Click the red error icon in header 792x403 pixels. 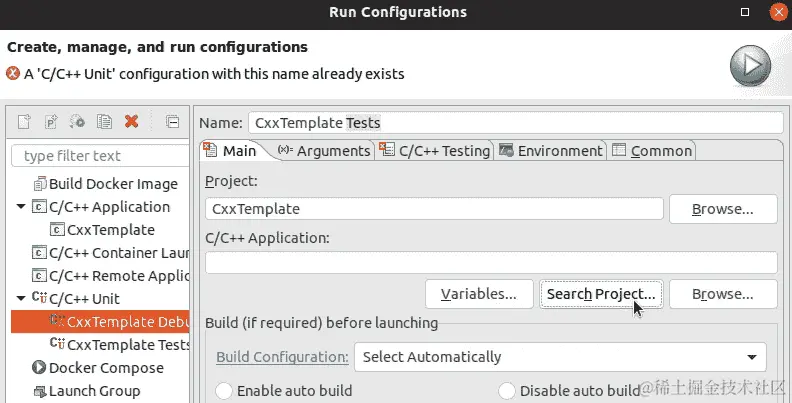(x=13, y=74)
